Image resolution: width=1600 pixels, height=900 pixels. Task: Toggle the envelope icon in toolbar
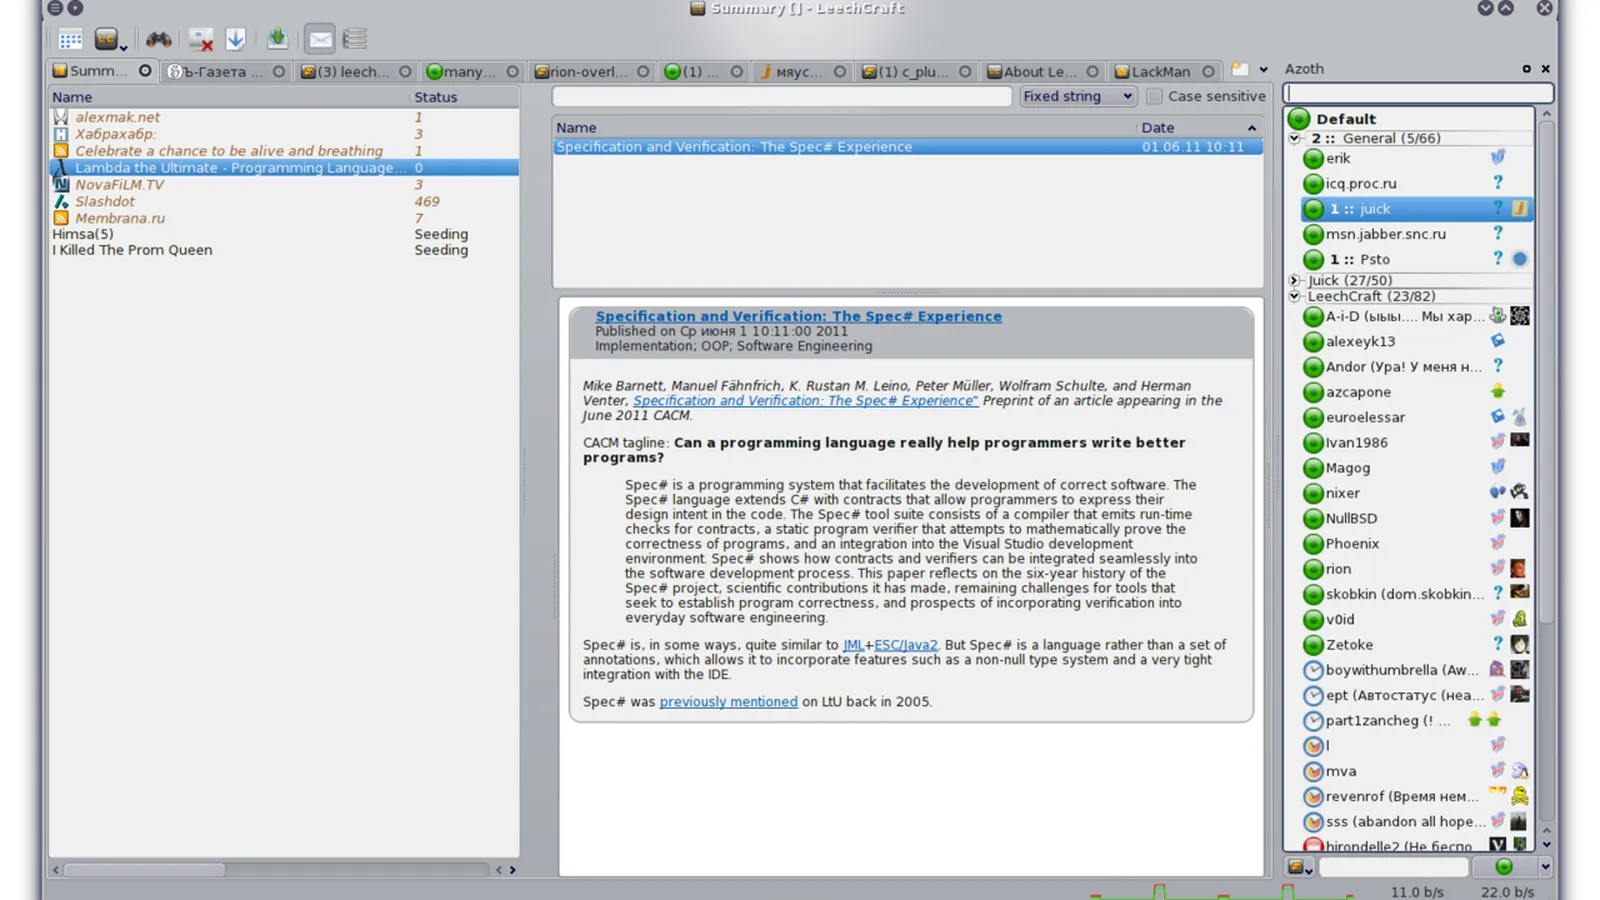pos(320,39)
